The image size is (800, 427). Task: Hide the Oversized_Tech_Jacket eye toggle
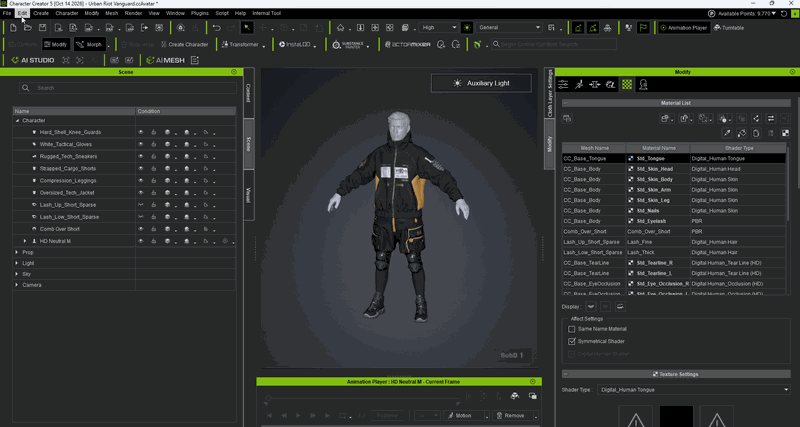(141, 193)
